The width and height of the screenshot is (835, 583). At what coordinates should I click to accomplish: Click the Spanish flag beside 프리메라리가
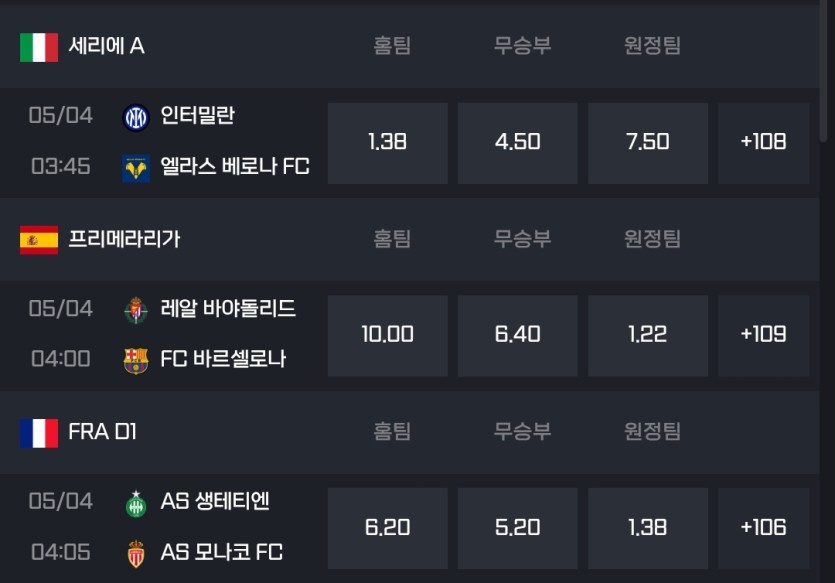39,240
